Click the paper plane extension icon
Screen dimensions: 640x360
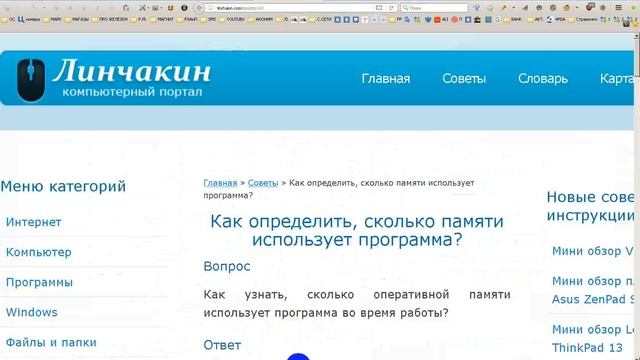[x=525, y=8]
